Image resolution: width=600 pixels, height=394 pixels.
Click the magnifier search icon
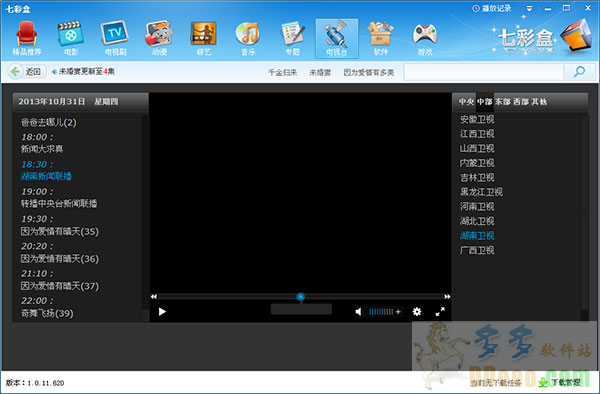coord(579,72)
